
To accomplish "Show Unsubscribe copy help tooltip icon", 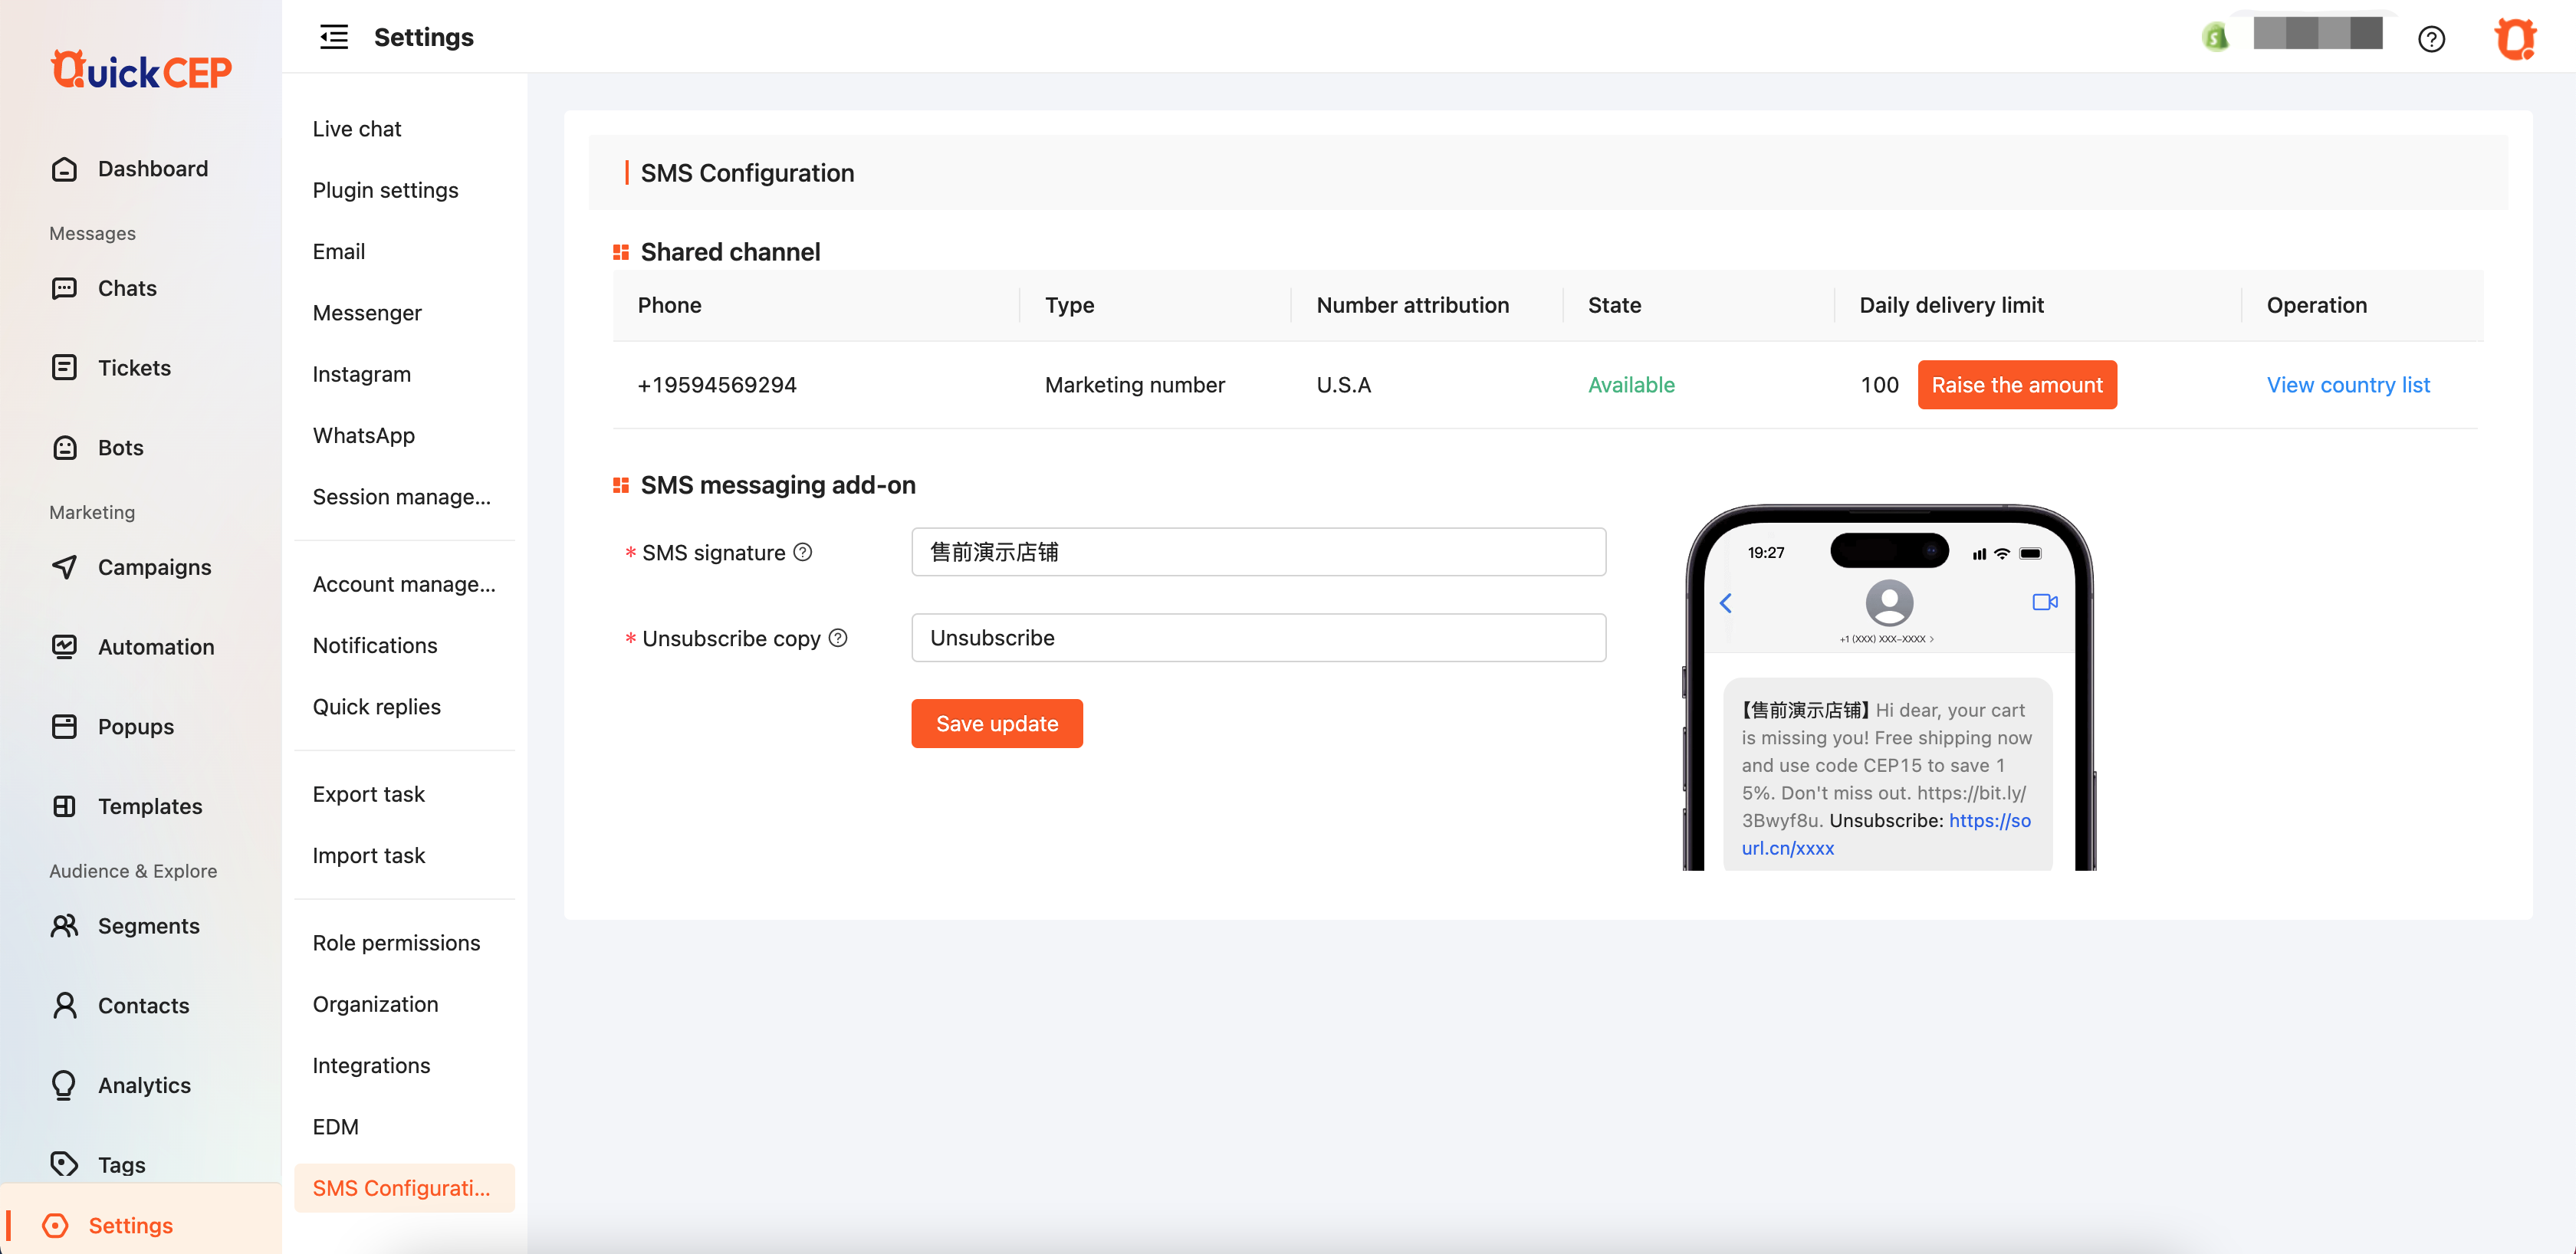I will tap(838, 638).
